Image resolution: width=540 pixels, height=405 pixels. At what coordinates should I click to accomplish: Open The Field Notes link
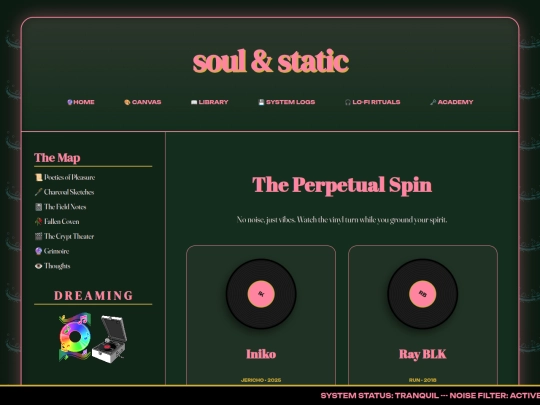click(60, 207)
